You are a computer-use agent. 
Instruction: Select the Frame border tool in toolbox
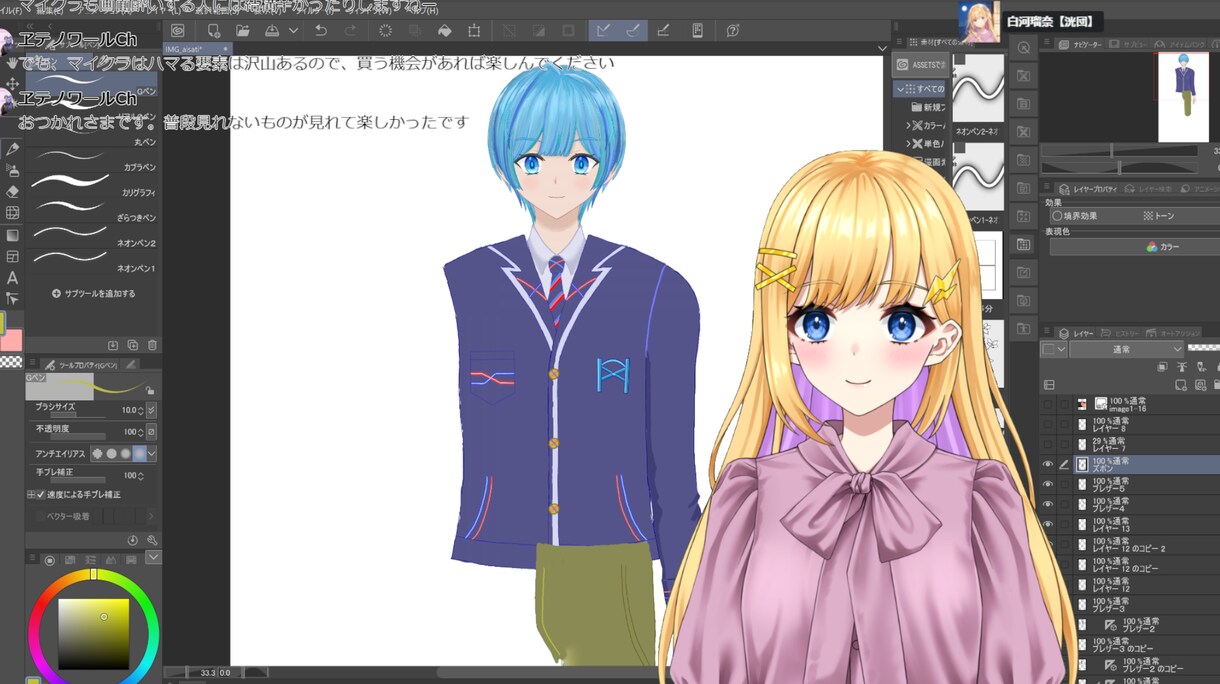12,256
